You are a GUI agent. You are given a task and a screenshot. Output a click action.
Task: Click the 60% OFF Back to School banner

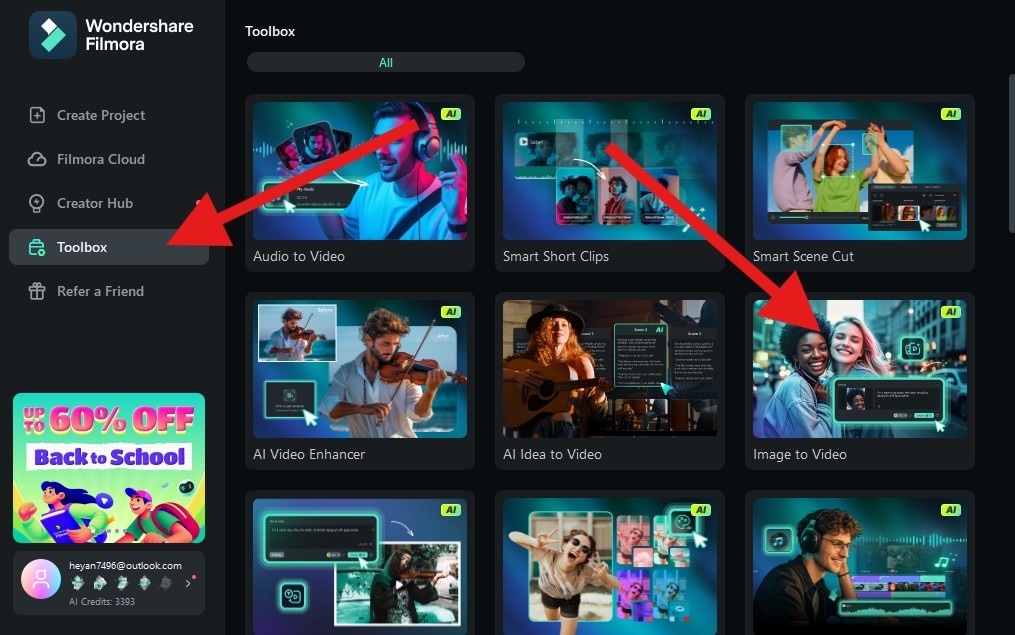[x=109, y=468]
